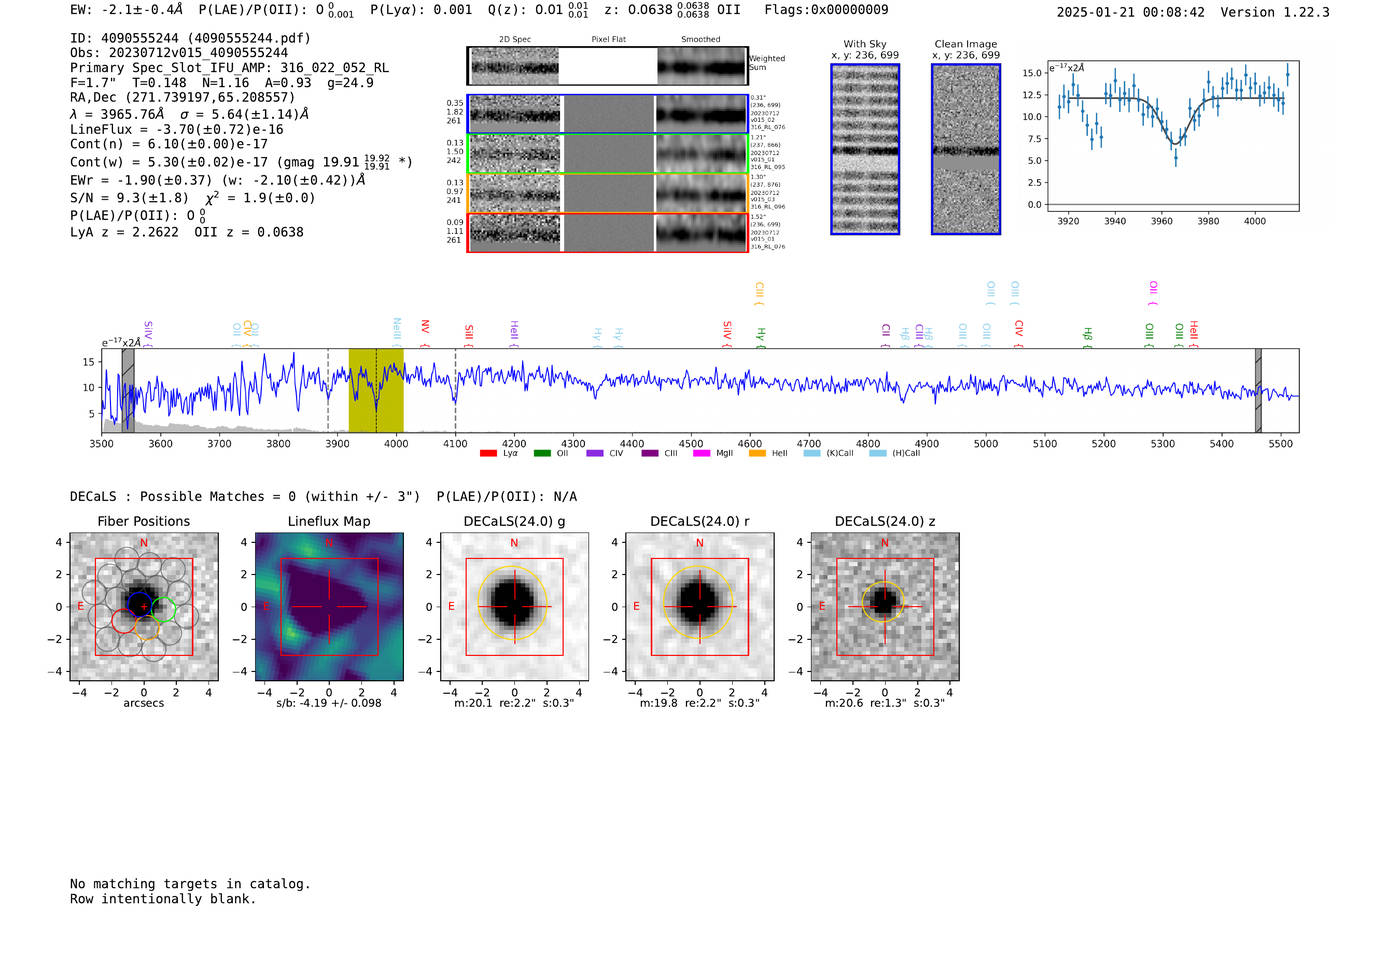Open the DECaLS(24.0) r image
Viewport: 1400px width, 953px height.
(699, 607)
